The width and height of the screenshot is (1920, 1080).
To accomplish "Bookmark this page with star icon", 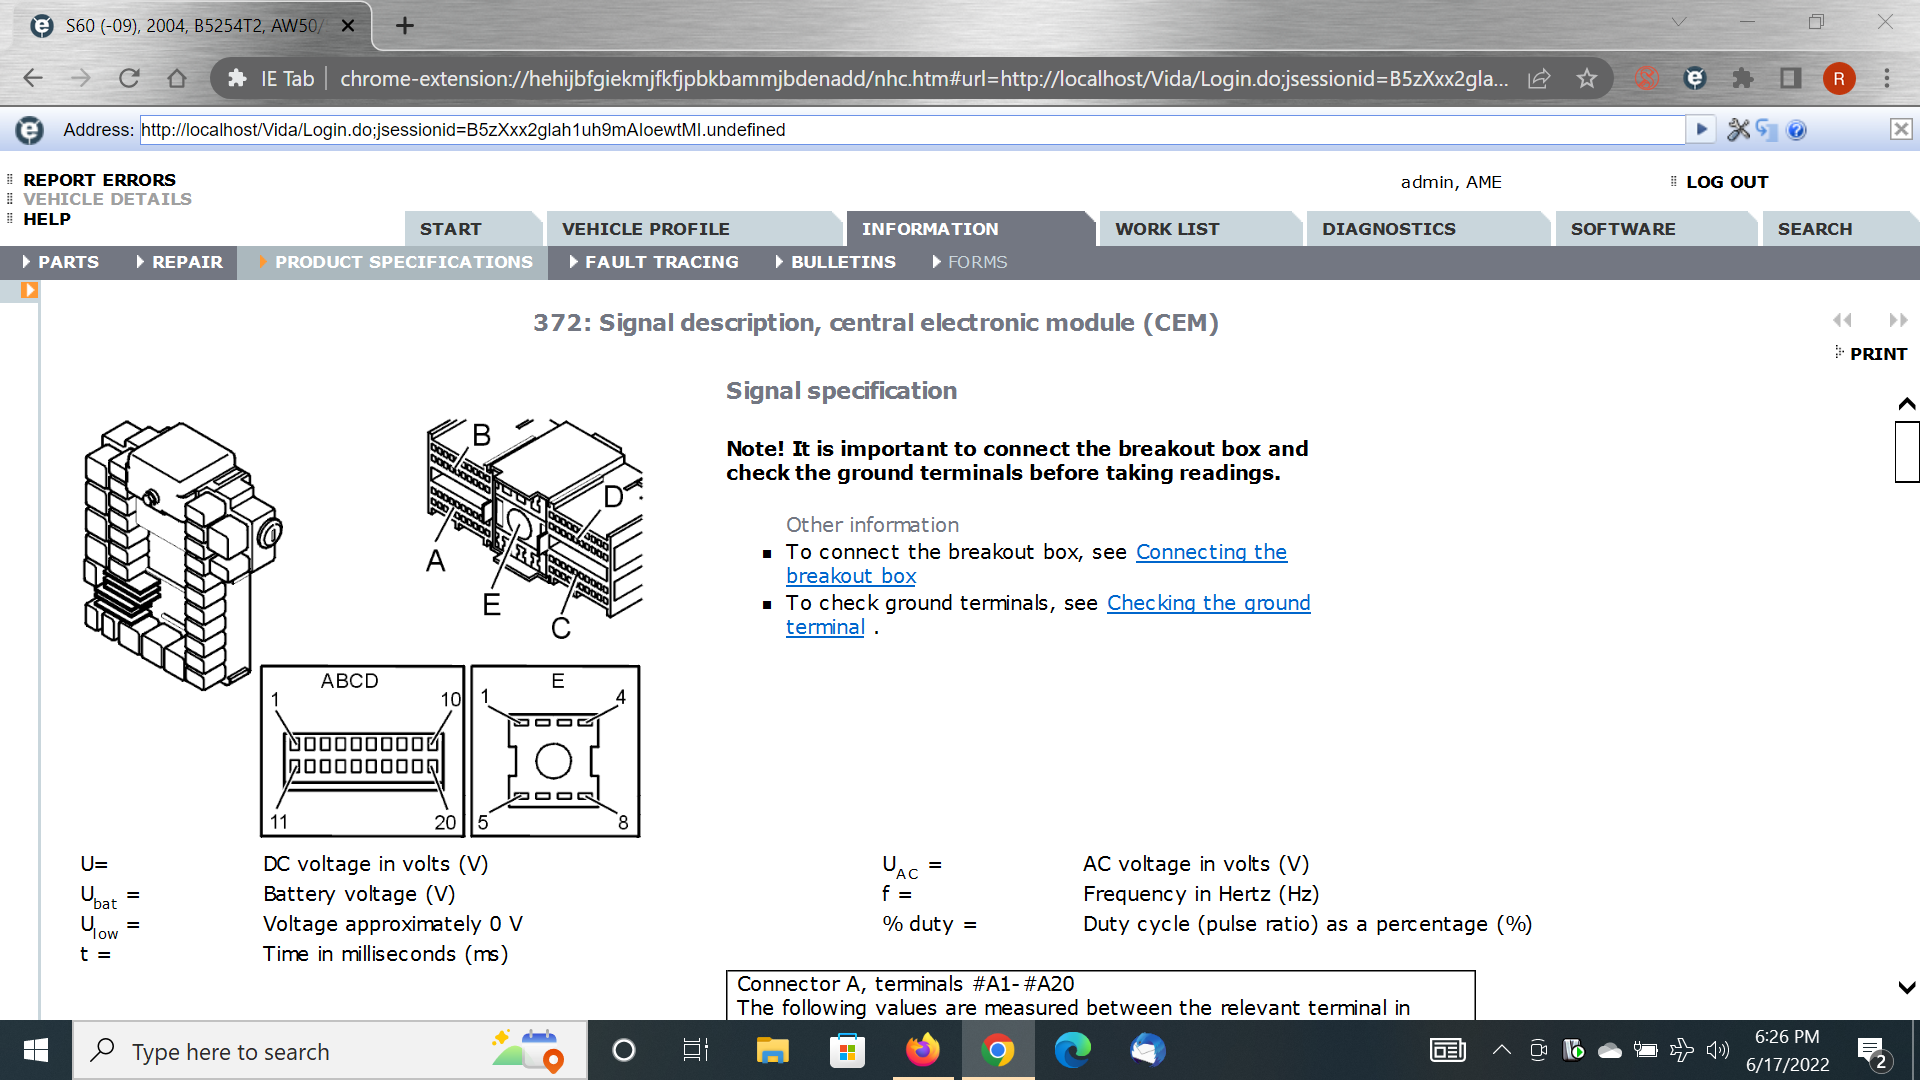I will tap(1587, 78).
